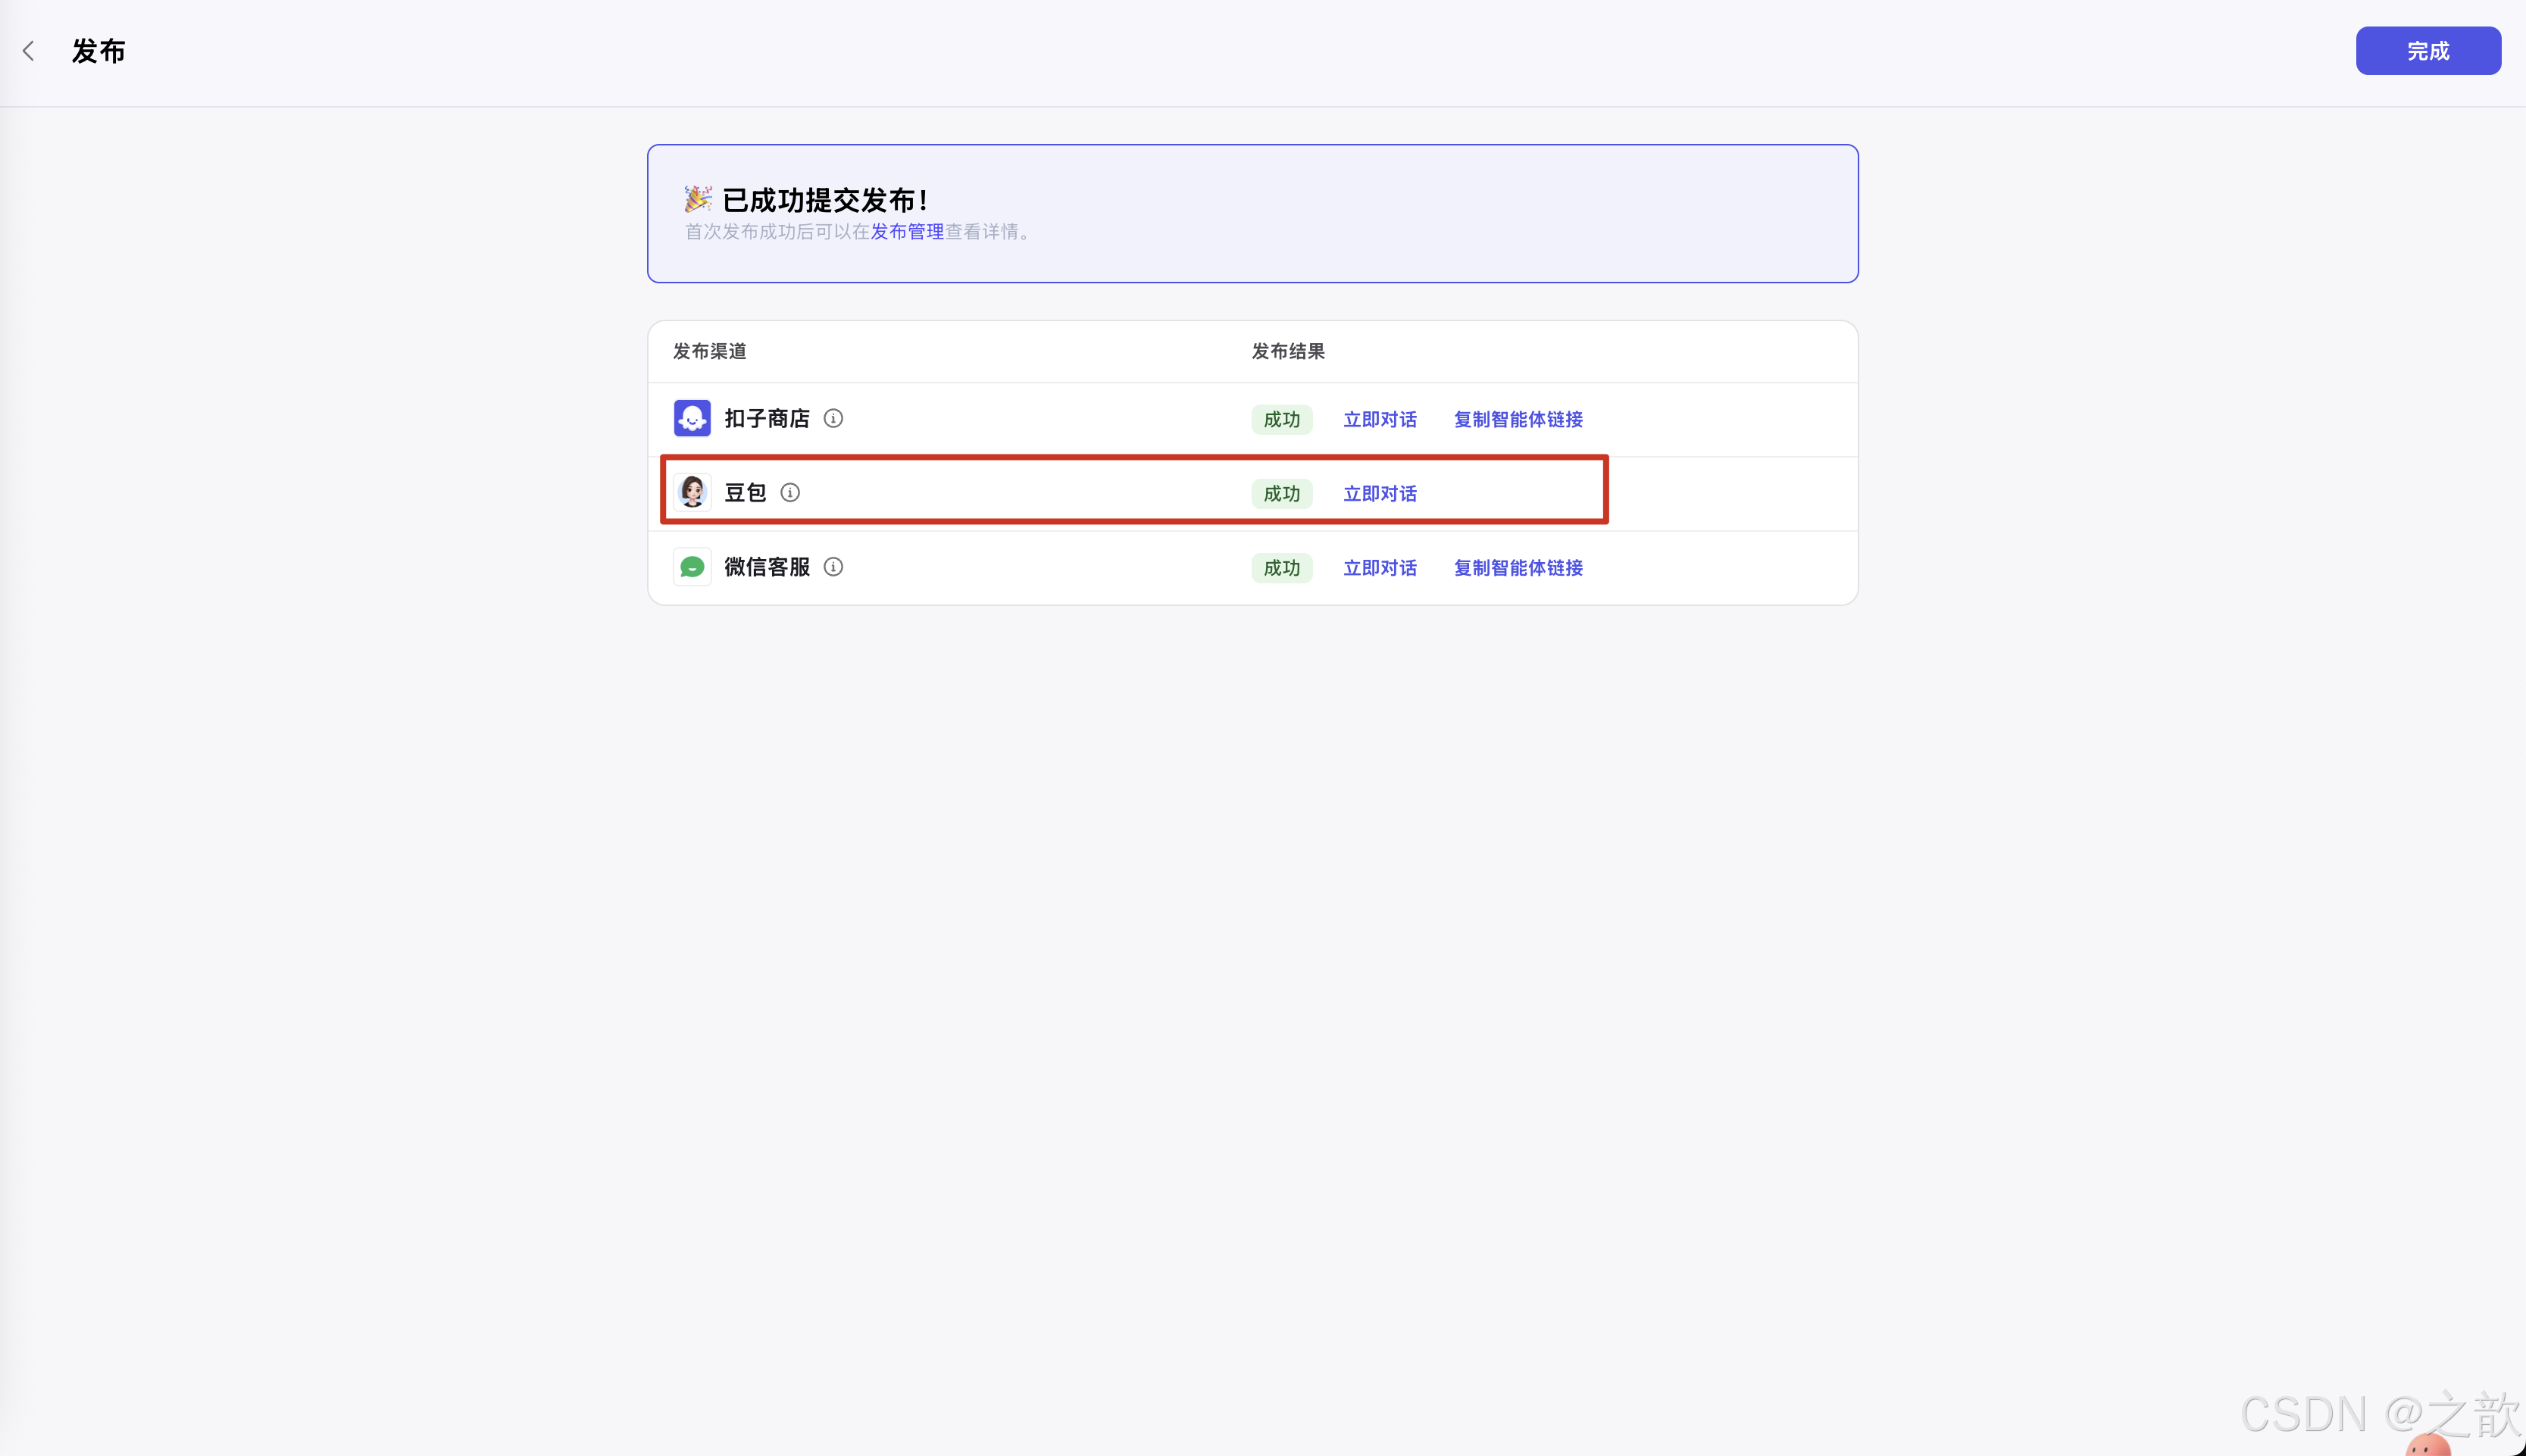Image resolution: width=2526 pixels, height=1456 pixels.
Task: Click 复制智能体链接 for 扣子商店
Action: (1517, 419)
